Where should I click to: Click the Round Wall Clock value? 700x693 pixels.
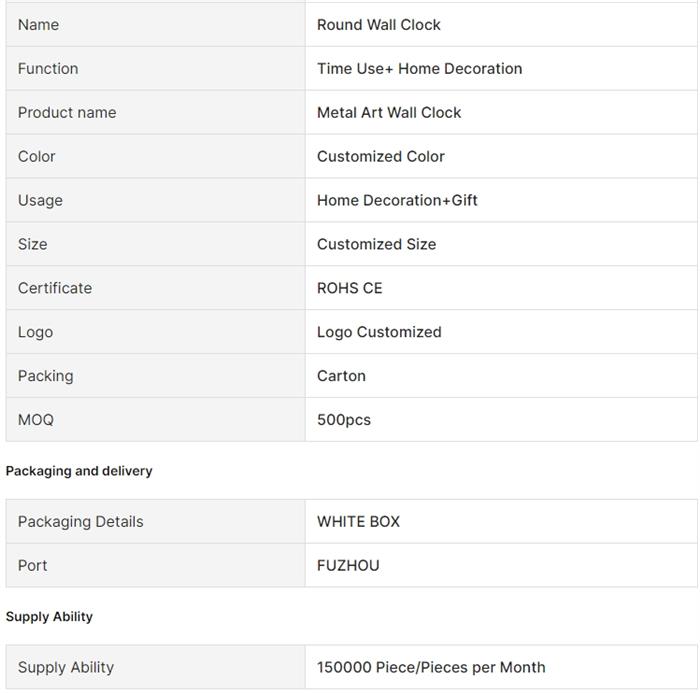pyautogui.click(x=379, y=25)
